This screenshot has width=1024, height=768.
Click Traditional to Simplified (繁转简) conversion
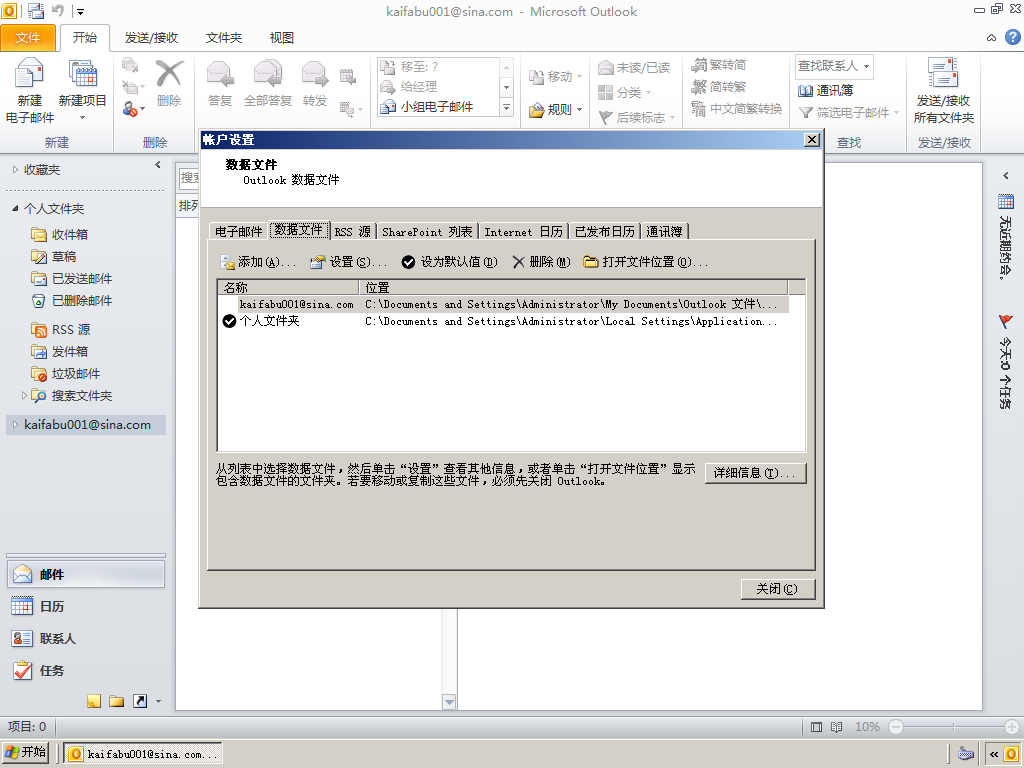718,65
